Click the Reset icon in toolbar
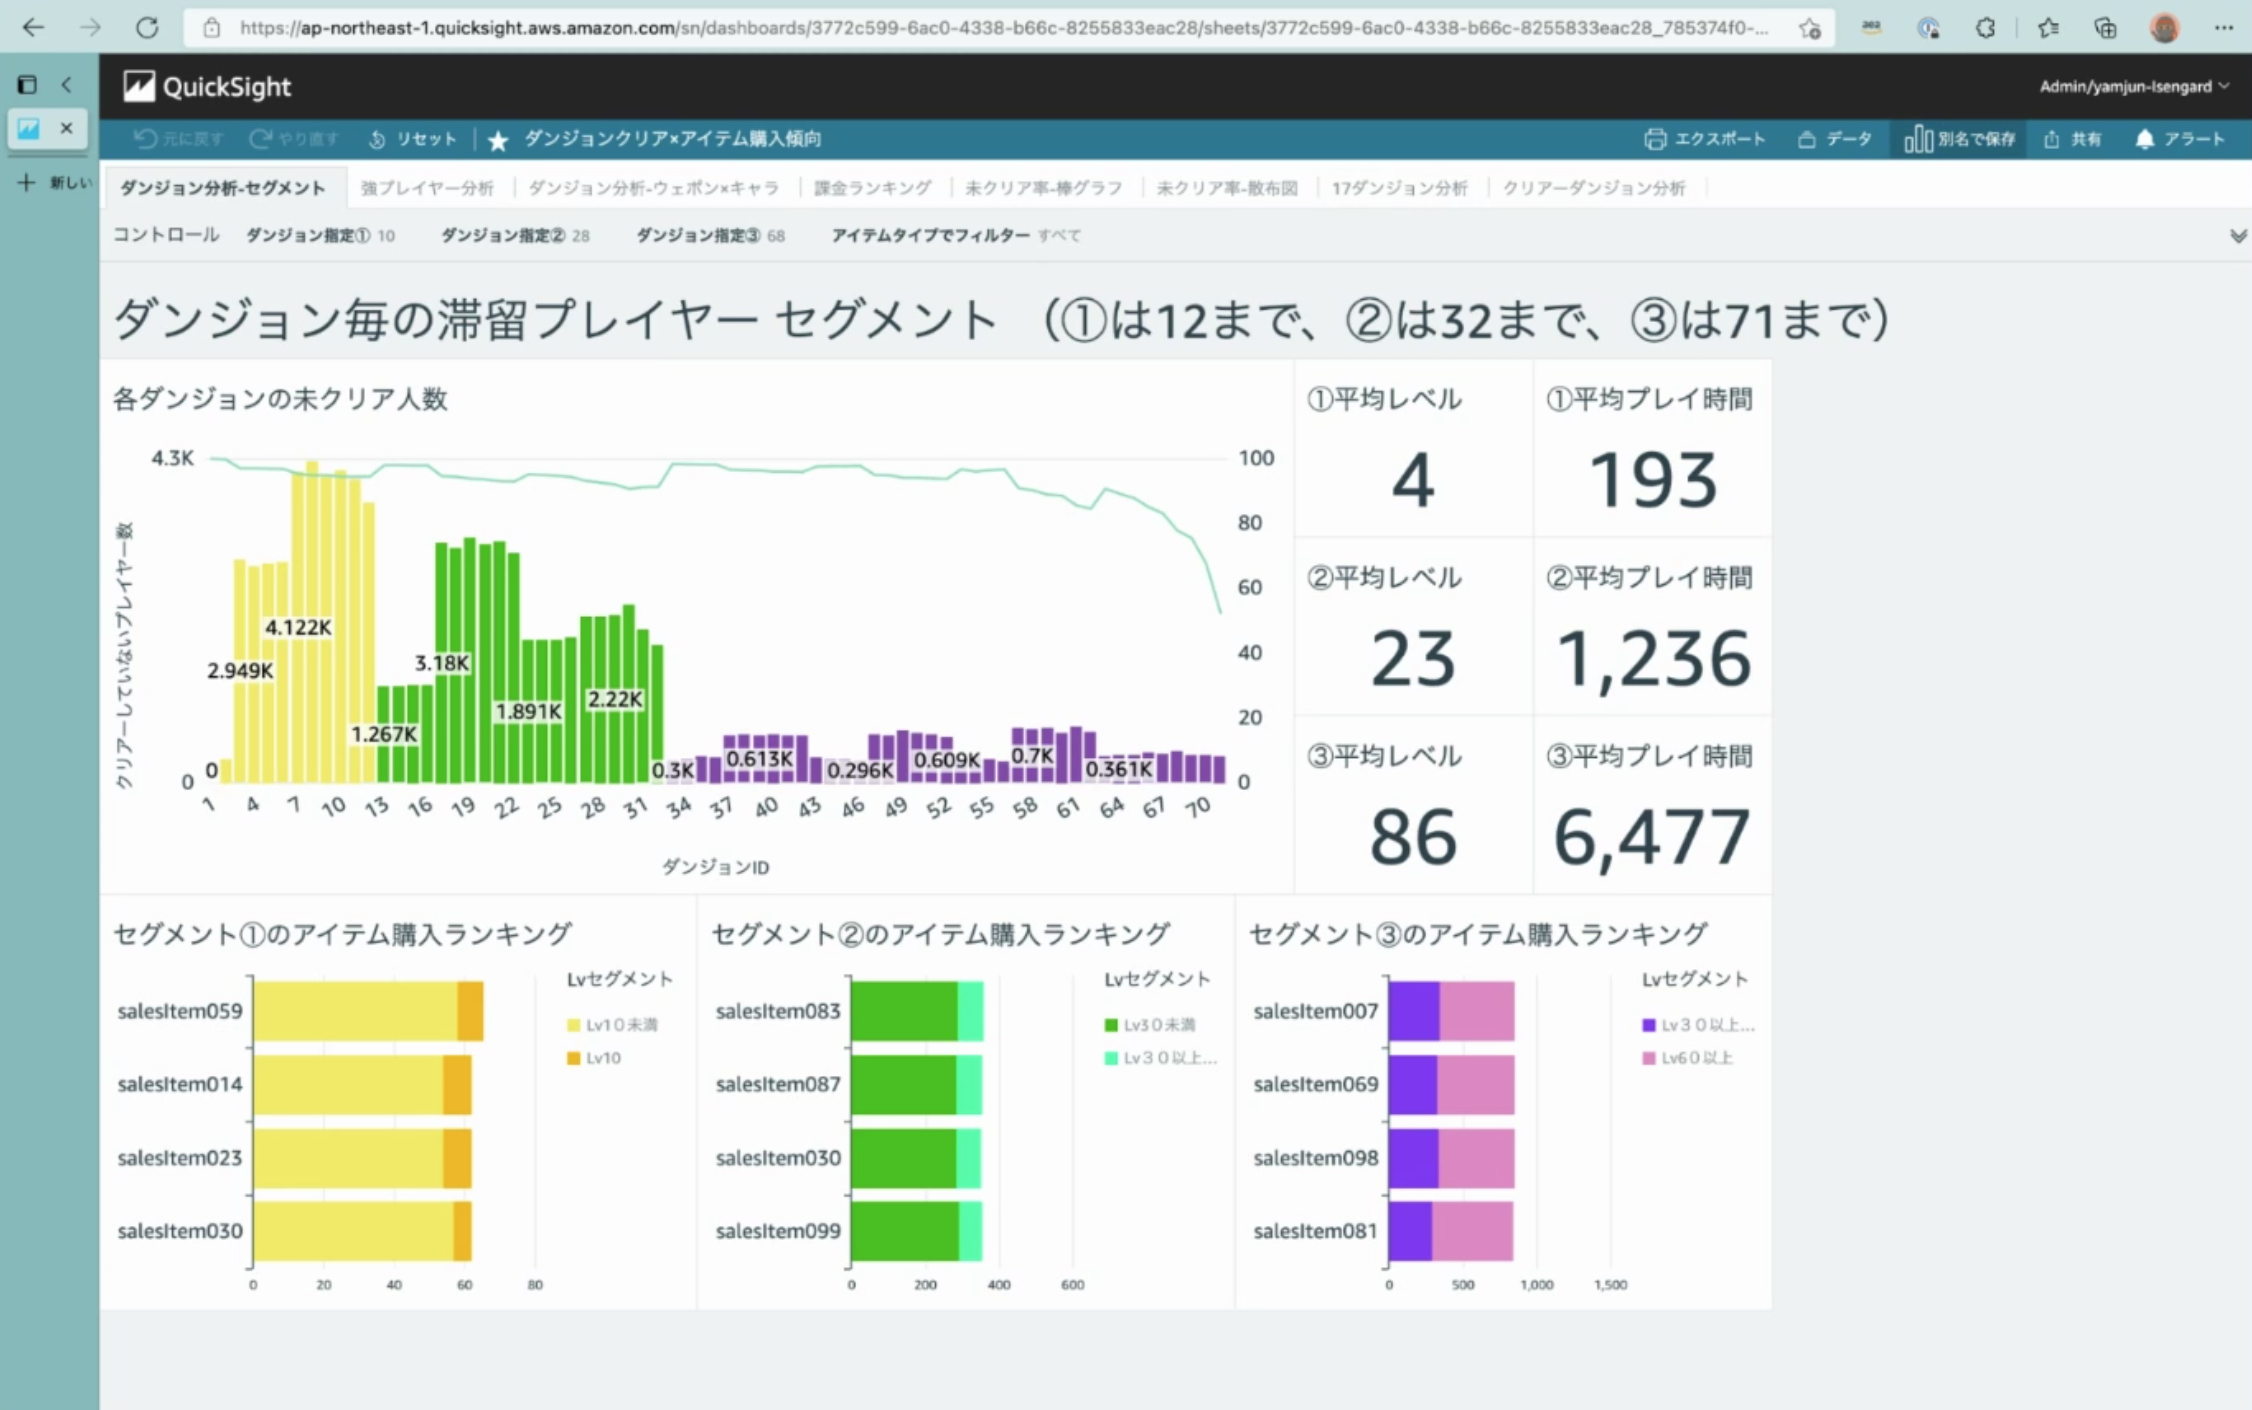The image size is (2252, 1410). 377,139
